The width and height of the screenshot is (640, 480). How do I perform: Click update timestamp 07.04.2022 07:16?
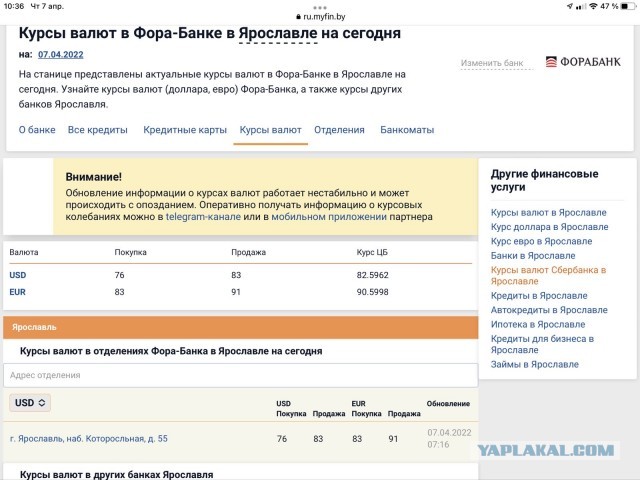449,438
